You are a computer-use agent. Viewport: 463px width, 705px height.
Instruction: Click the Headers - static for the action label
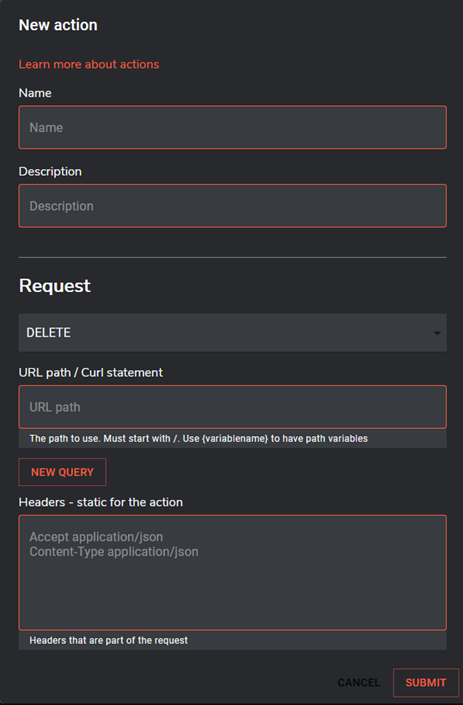click(101, 502)
